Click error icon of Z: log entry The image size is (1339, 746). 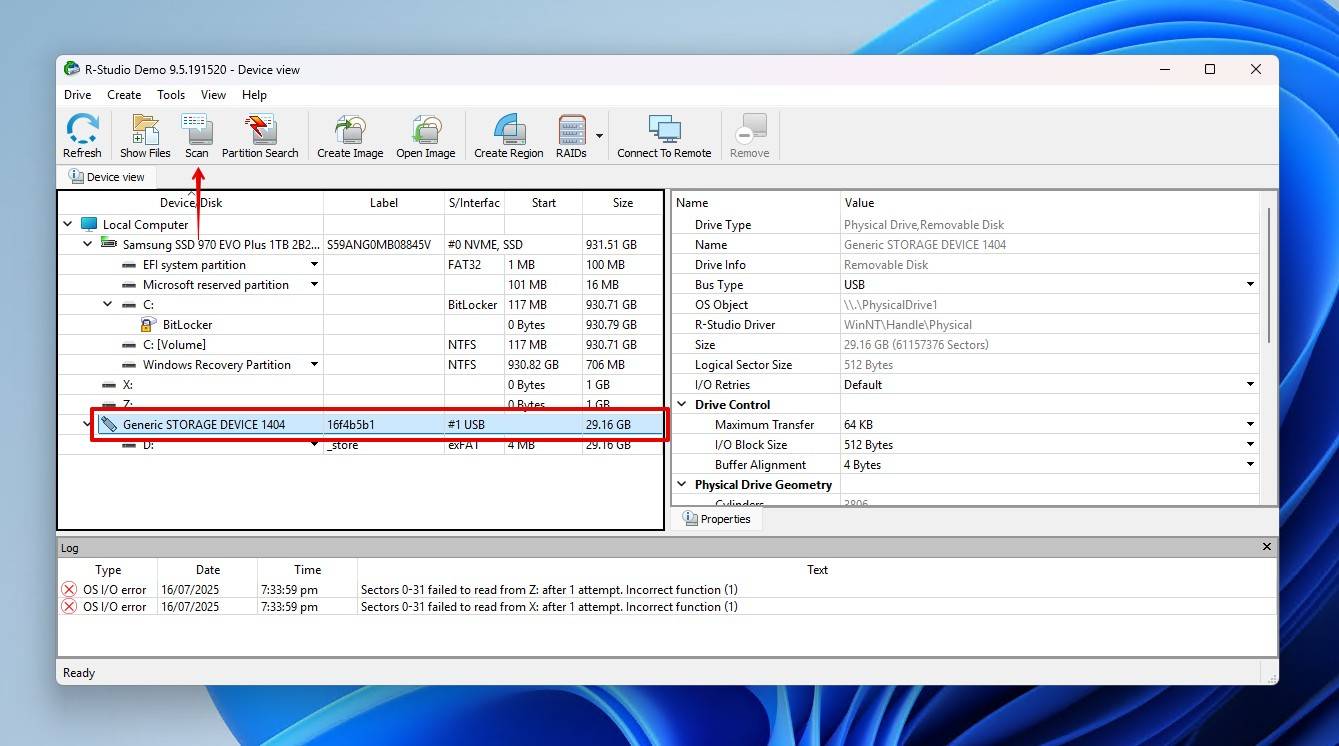click(x=69, y=589)
